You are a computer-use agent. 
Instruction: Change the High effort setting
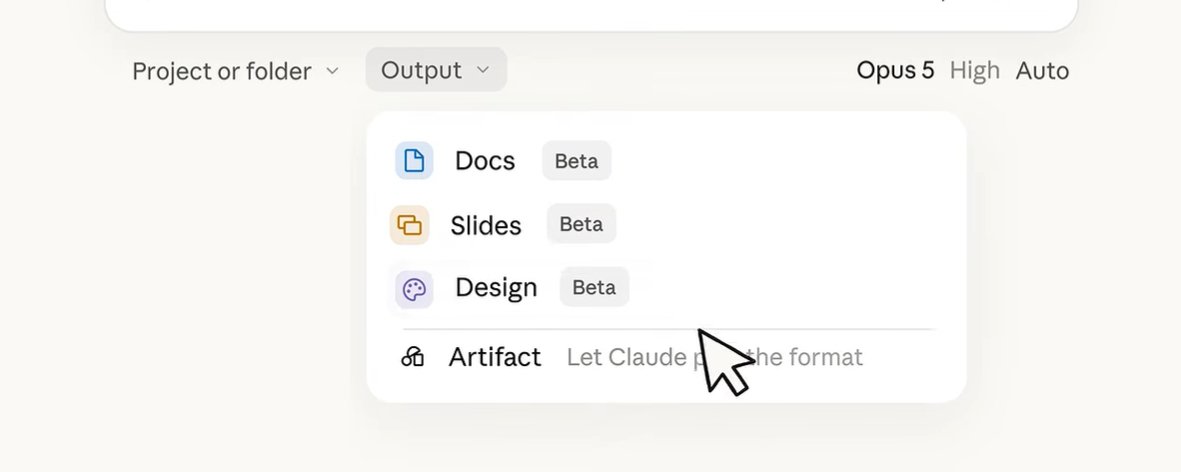tap(975, 71)
